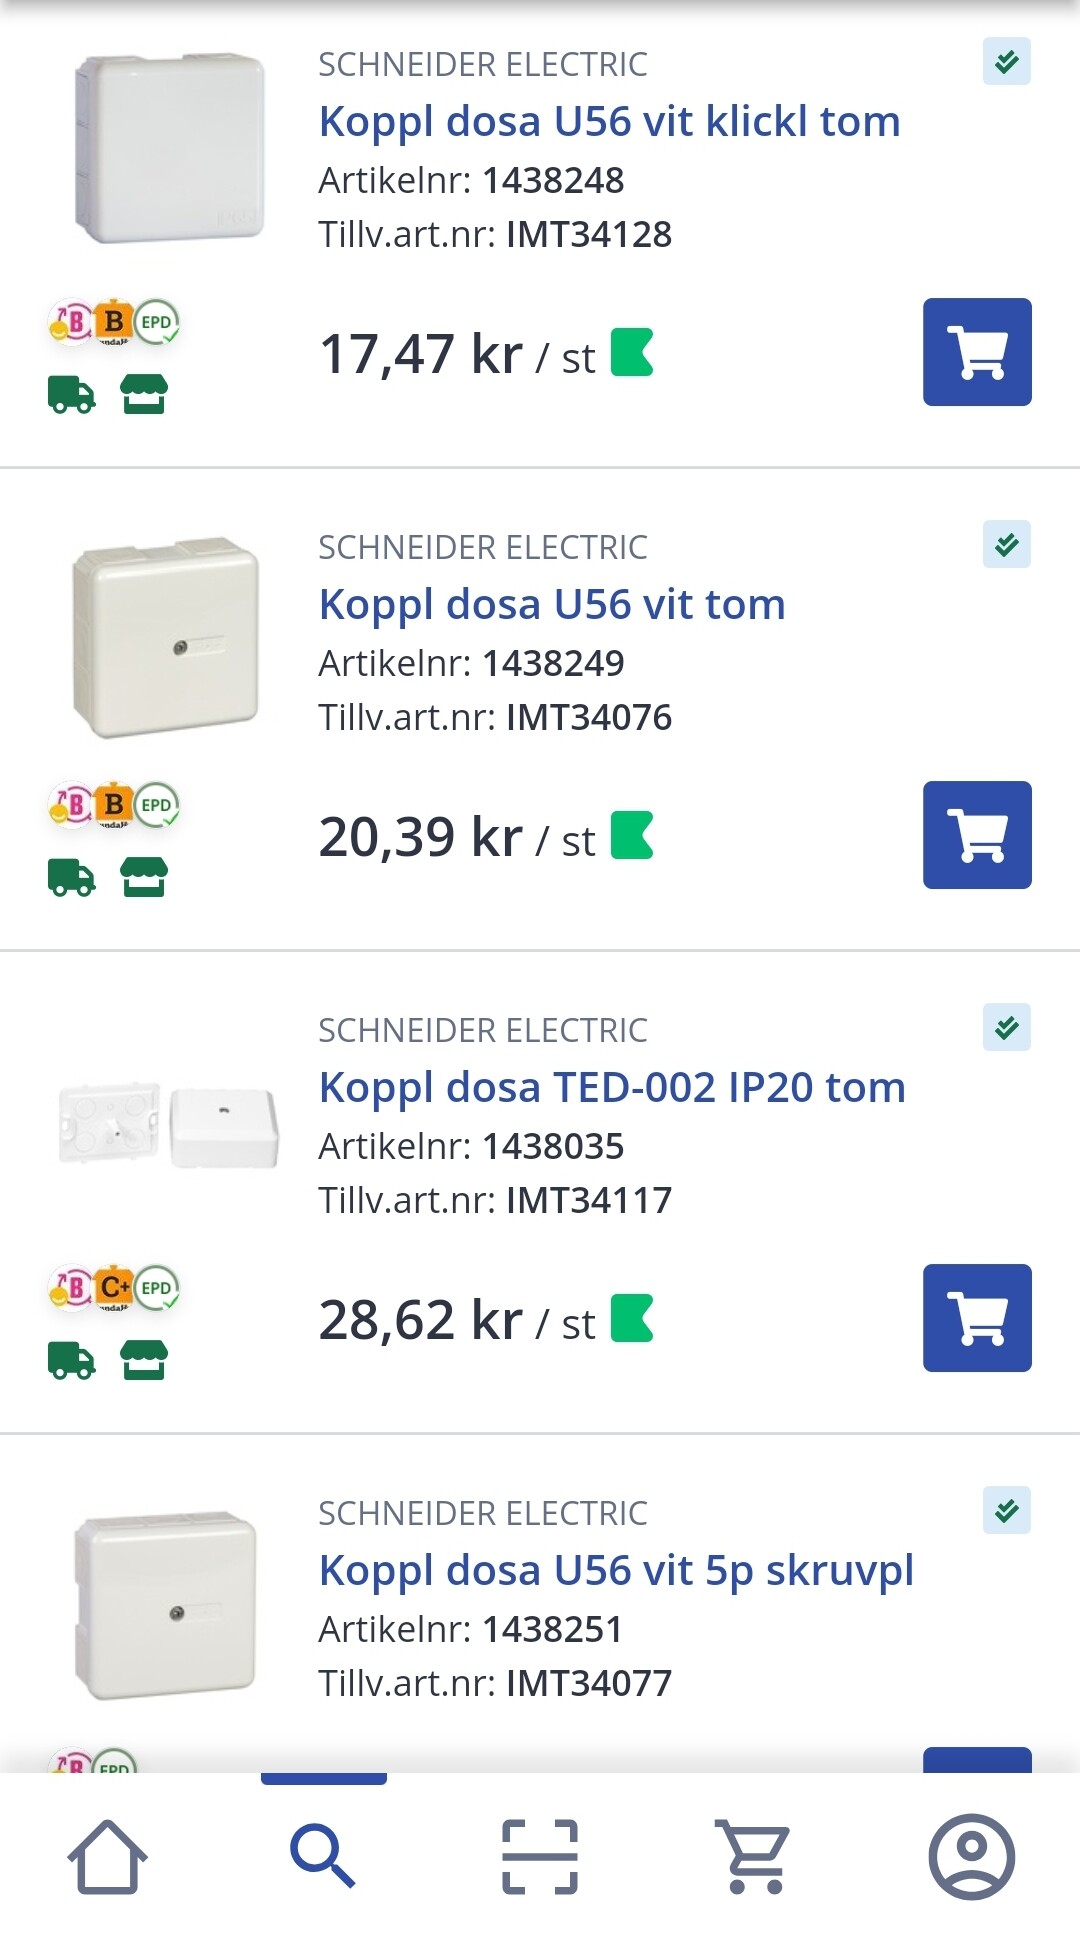Toggle the checkmark for Koppl dosa U56 vit klickl tom
The height and width of the screenshot is (1947, 1080).
(x=1006, y=62)
